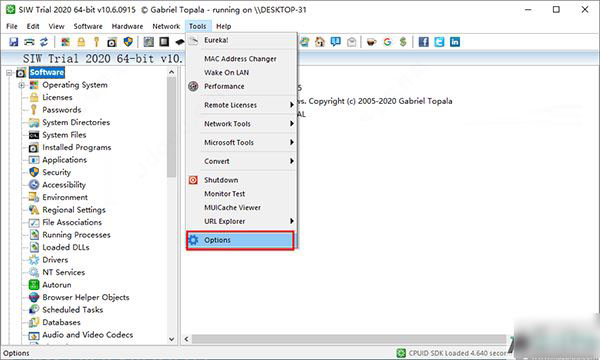Open the Hardware menu
Viewport: 600px width, 360px height.
[x=127, y=26]
